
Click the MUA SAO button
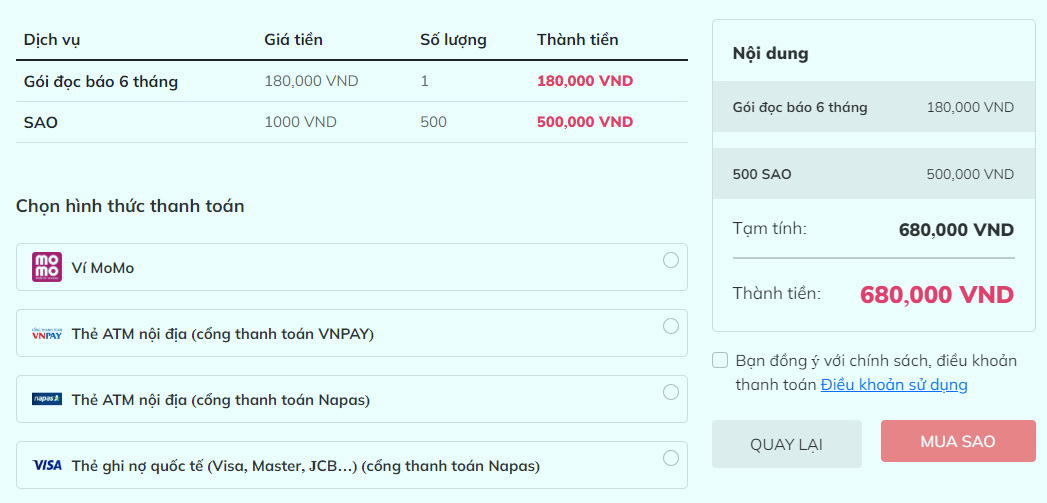pyautogui.click(x=958, y=441)
